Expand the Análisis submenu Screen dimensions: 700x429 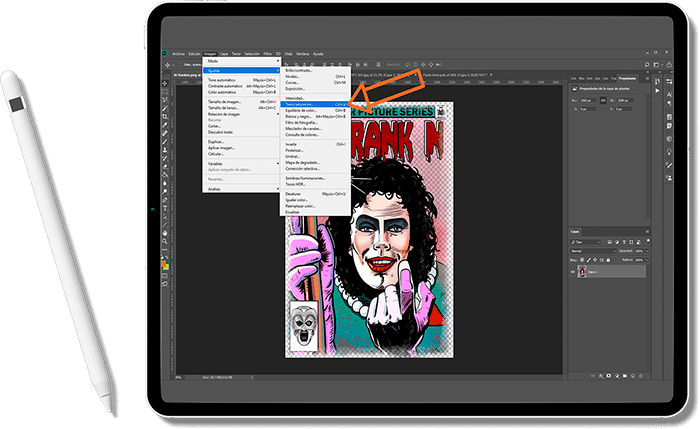click(x=242, y=189)
